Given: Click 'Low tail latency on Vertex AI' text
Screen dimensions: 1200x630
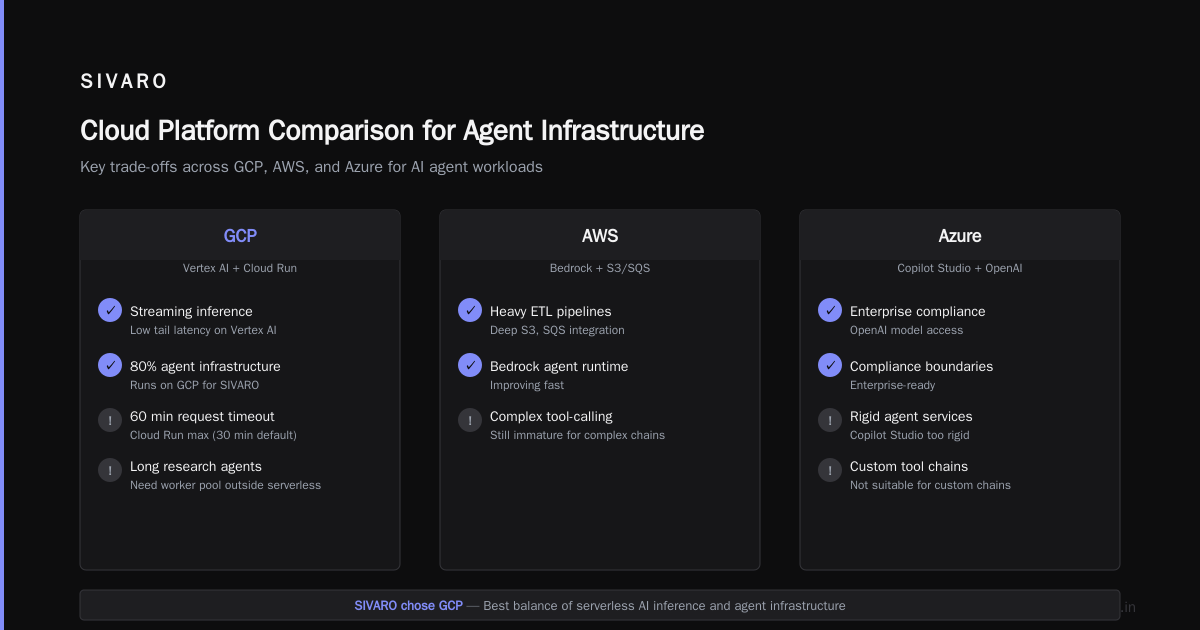Looking at the screenshot, I should coord(203,330).
